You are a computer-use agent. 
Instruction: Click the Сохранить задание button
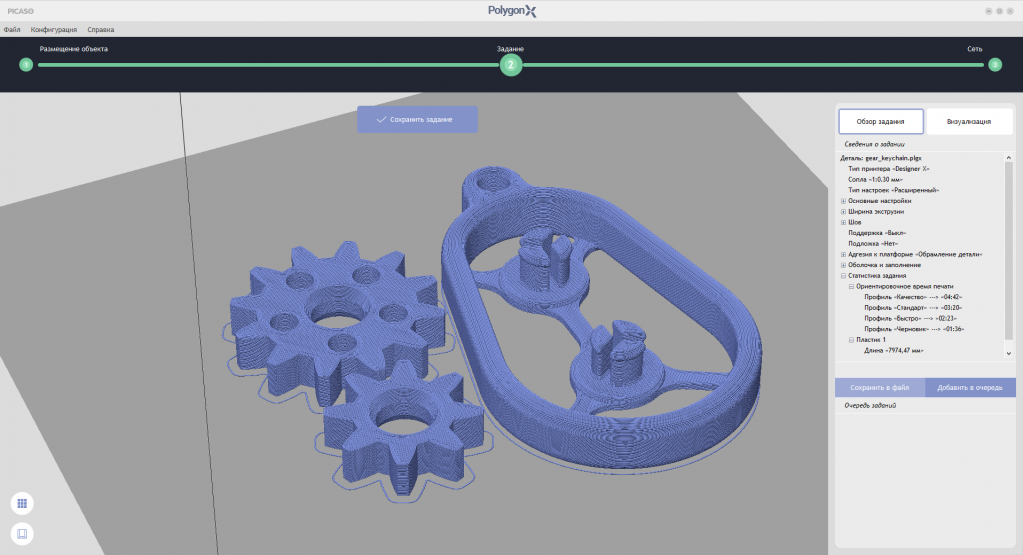(x=417, y=119)
